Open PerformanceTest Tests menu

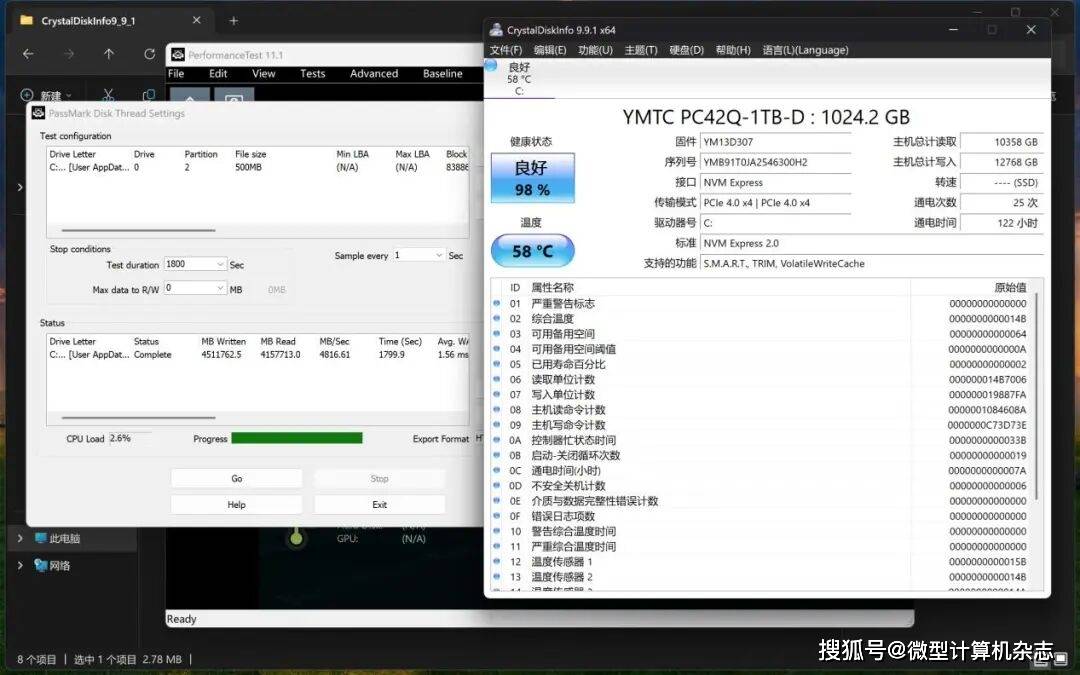pos(312,74)
